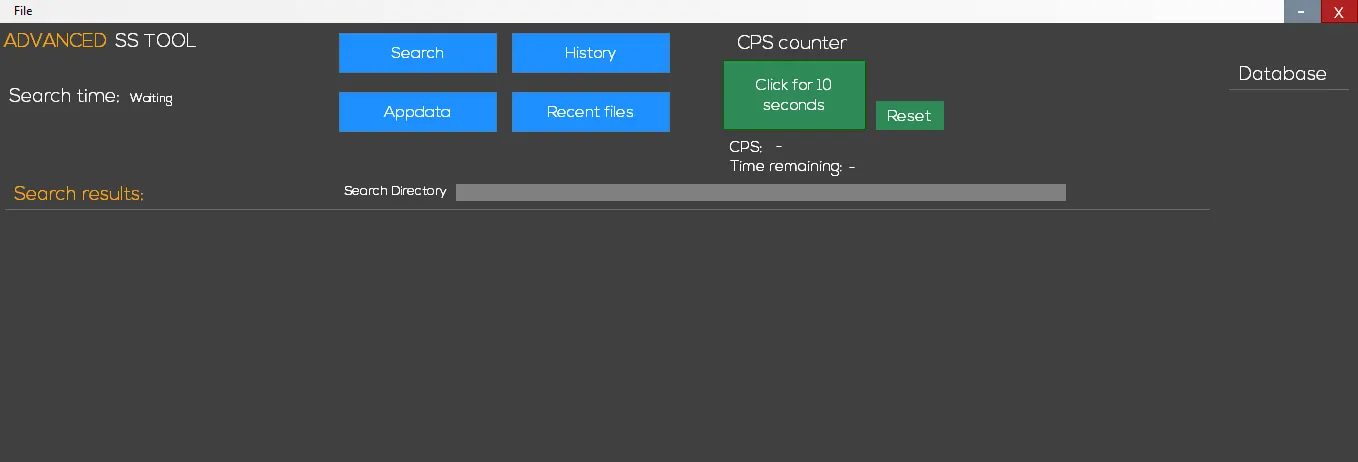This screenshot has height=462, width=1358.
Task: Open the History view
Action: point(590,53)
